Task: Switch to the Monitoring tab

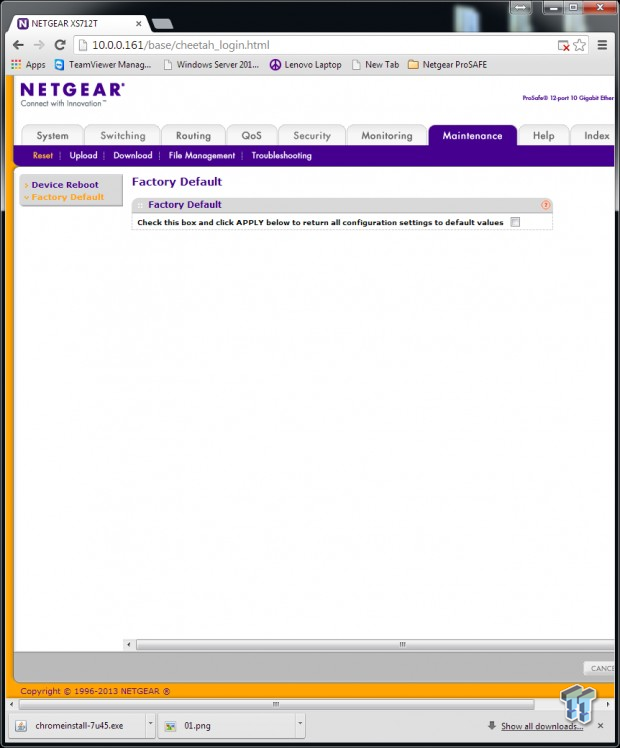Action: [387, 135]
